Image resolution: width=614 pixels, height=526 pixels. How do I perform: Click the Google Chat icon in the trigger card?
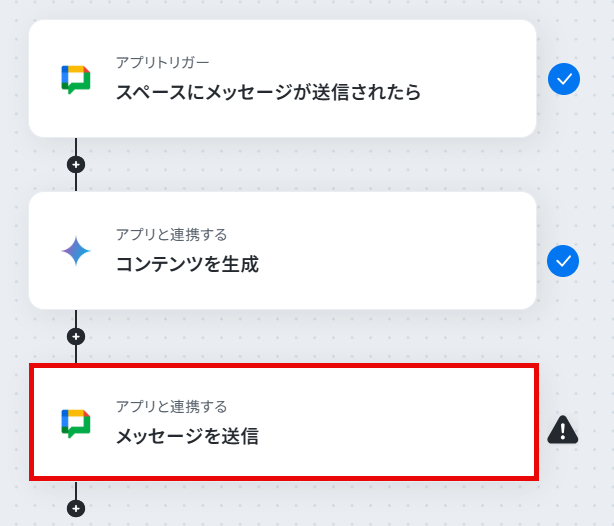[76, 80]
